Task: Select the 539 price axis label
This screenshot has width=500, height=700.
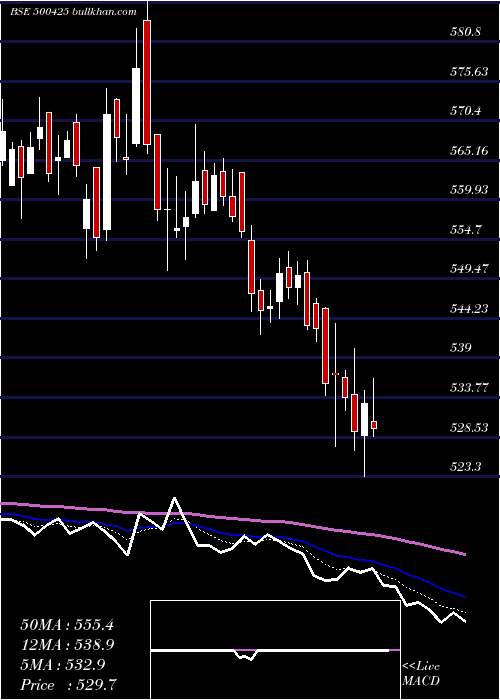Action: pyautogui.click(x=460, y=348)
